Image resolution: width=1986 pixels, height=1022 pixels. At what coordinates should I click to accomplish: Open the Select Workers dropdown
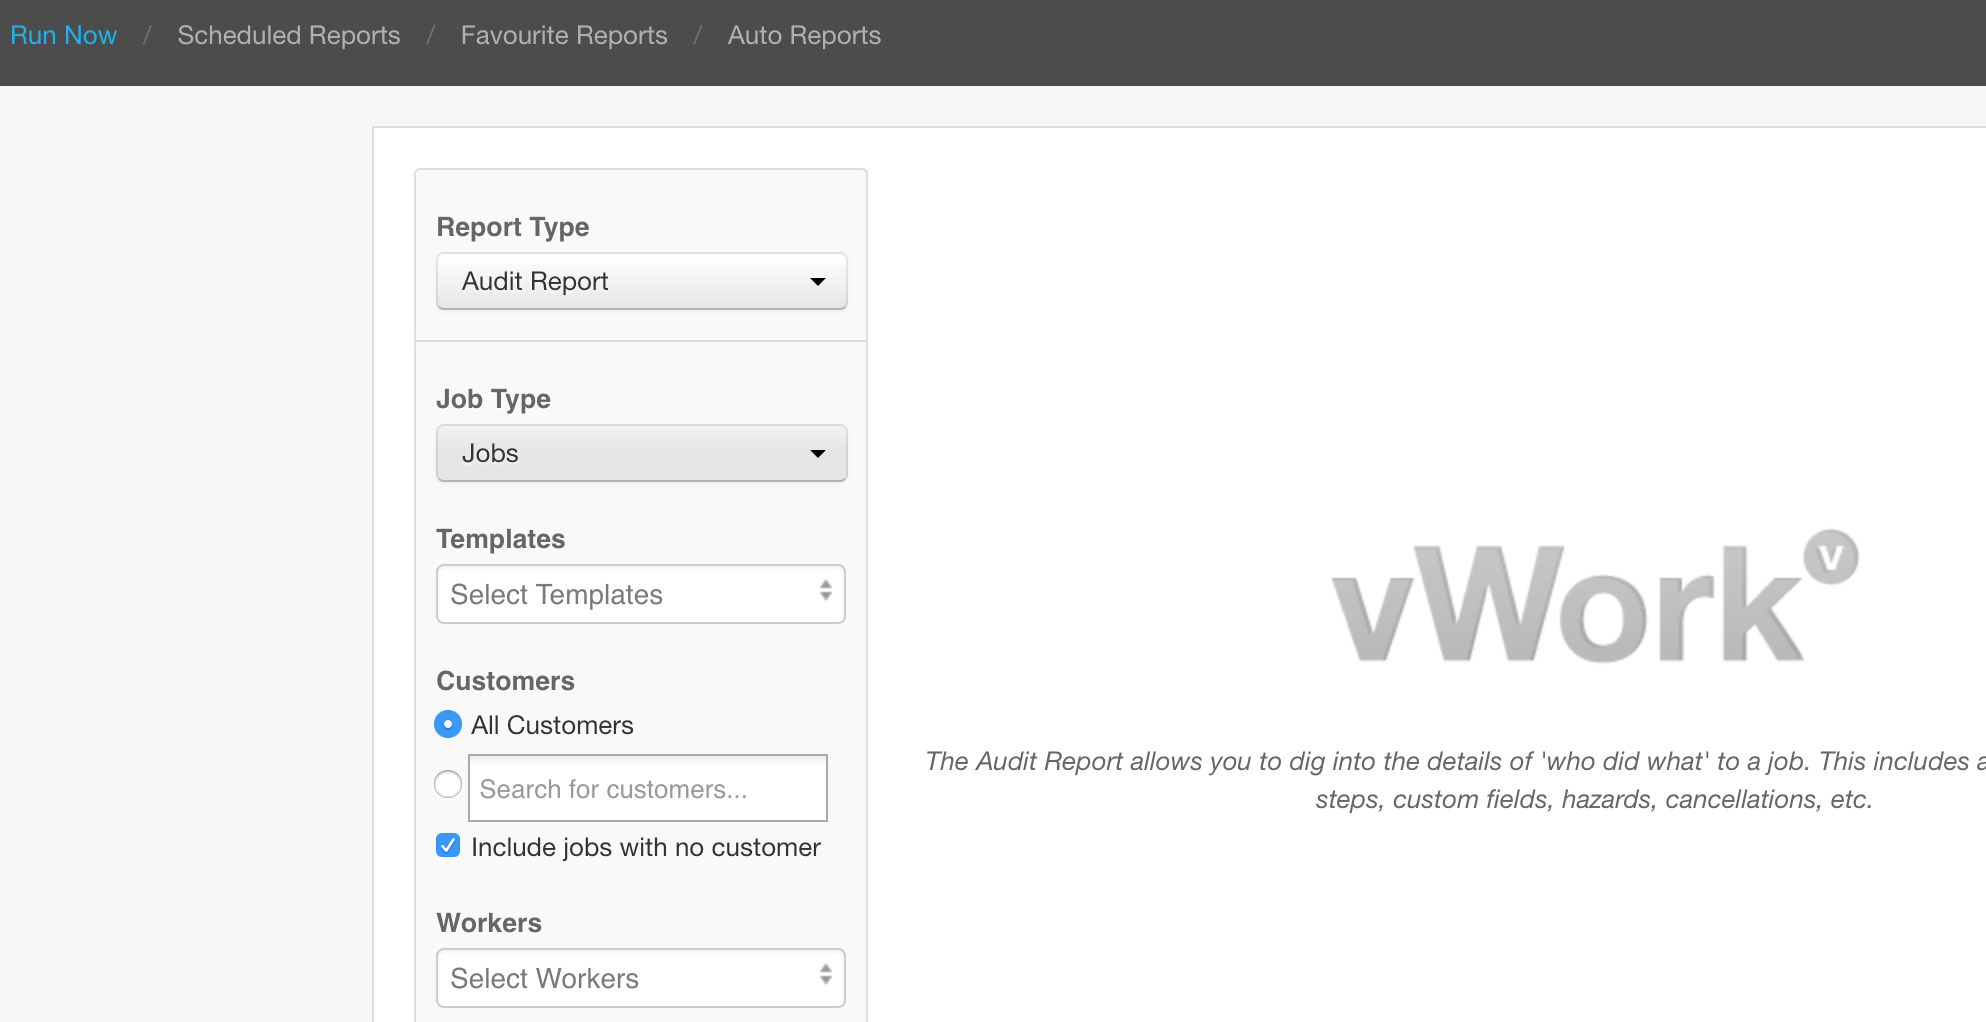[641, 978]
